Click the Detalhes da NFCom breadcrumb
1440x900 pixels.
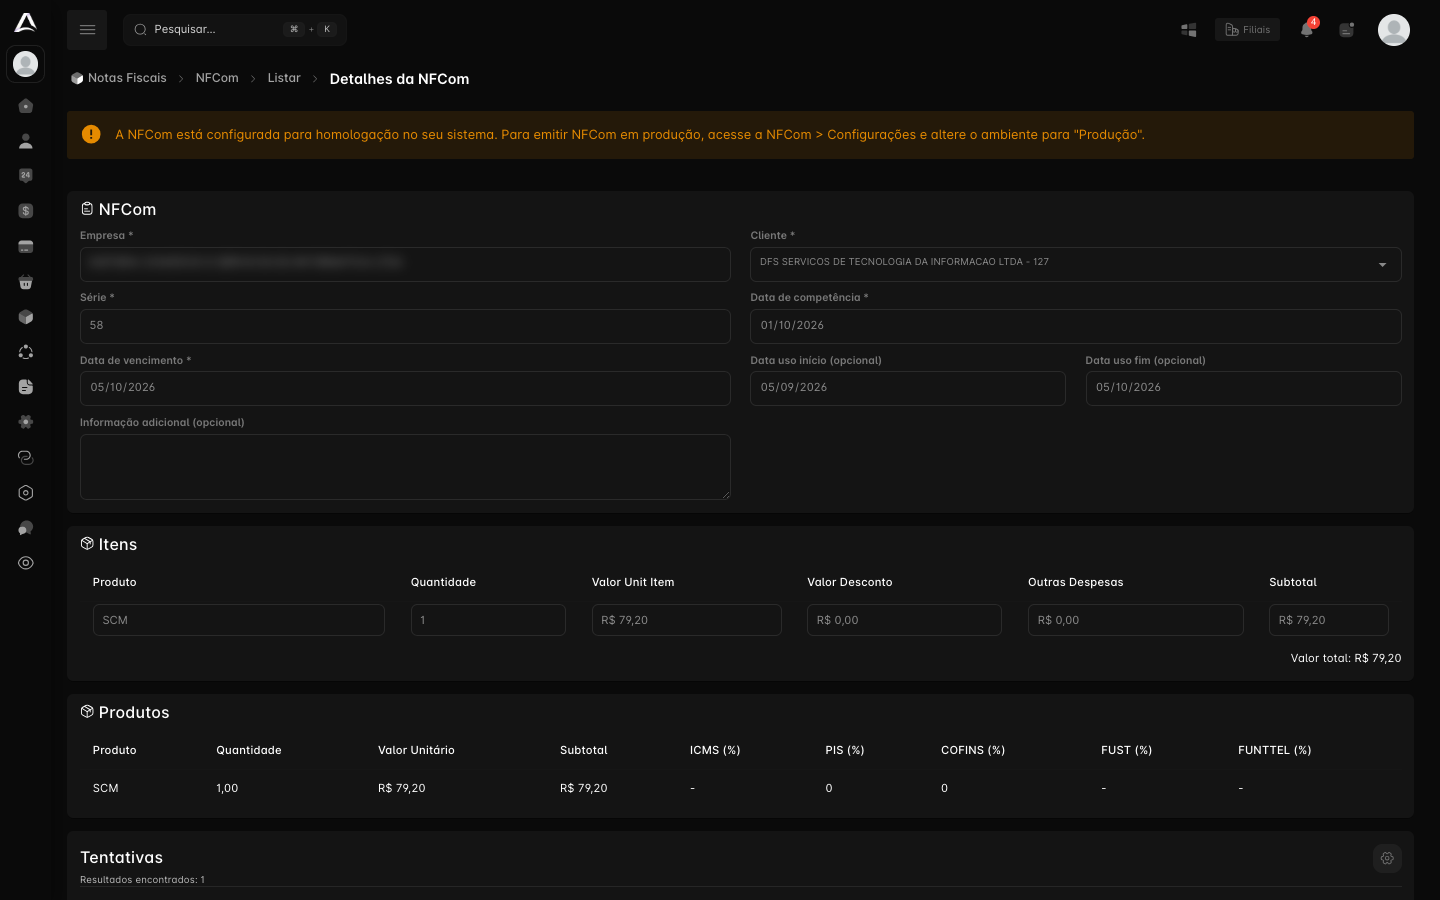tap(399, 79)
